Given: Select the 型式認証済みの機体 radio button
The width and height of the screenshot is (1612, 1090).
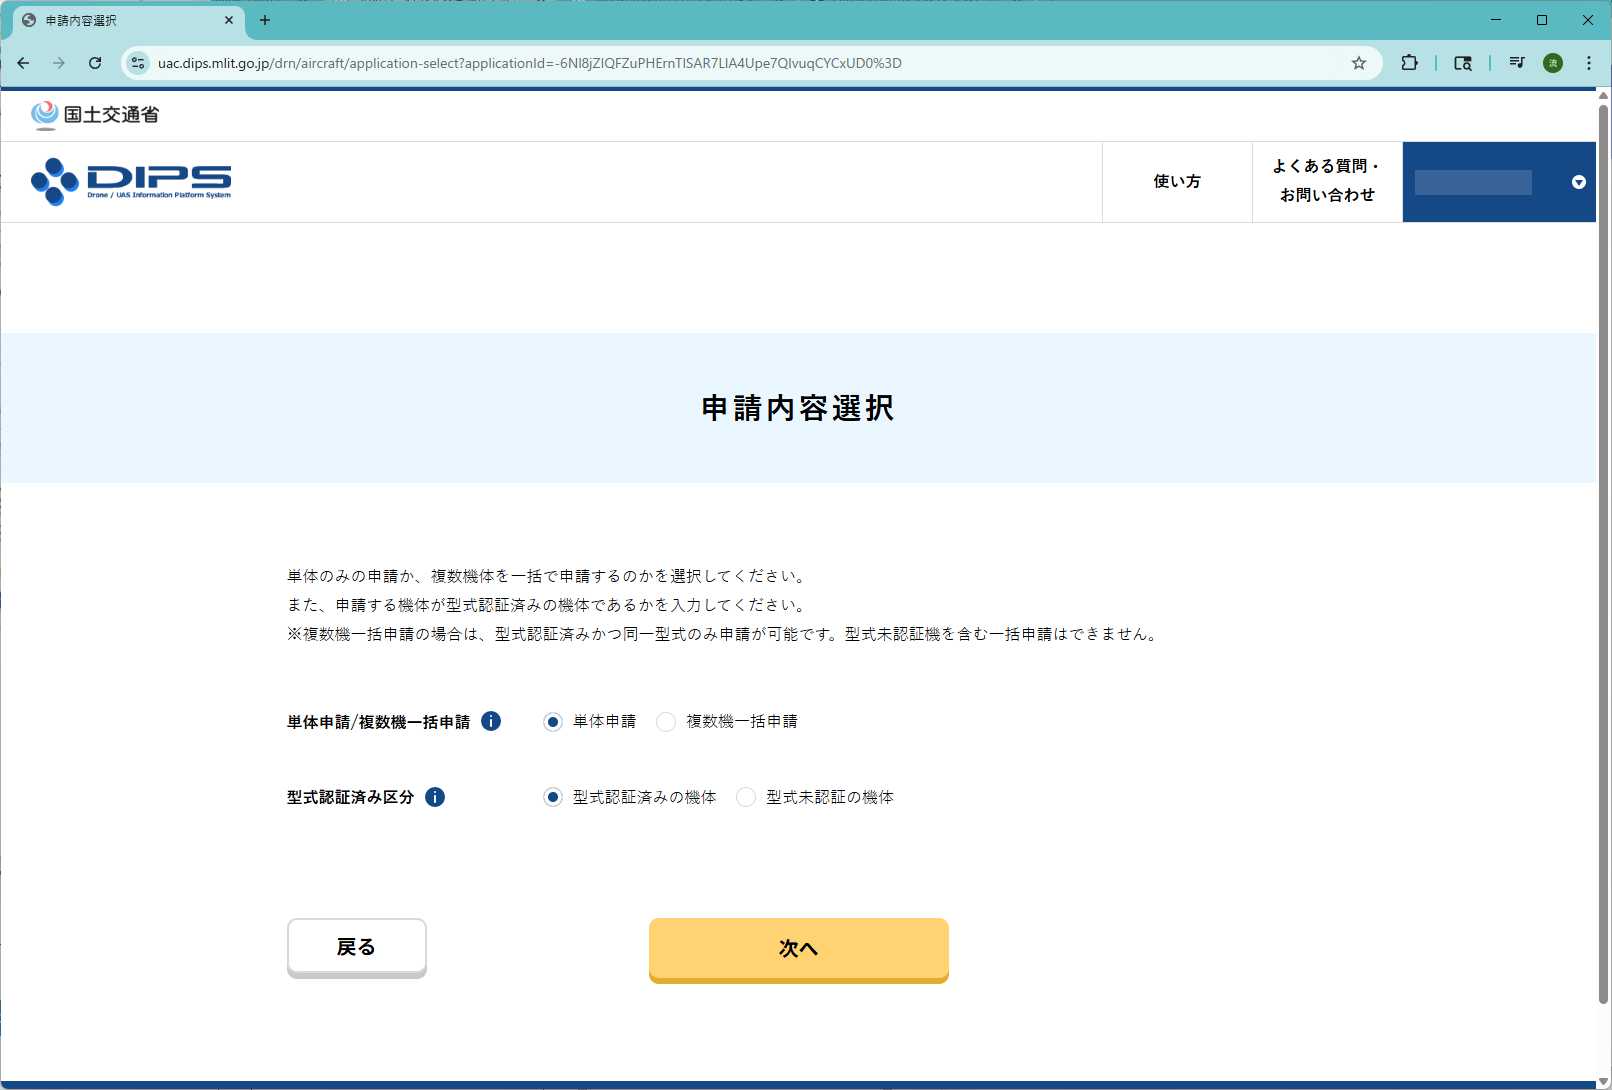Looking at the screenshot, I should 553,797.
